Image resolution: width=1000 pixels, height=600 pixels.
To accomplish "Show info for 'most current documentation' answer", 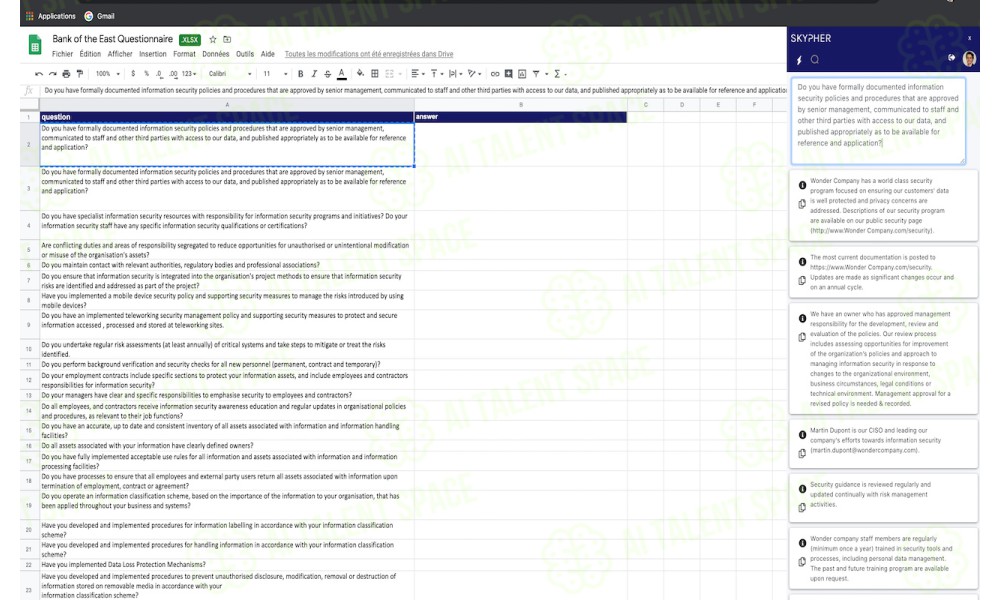I will point(802,262).
